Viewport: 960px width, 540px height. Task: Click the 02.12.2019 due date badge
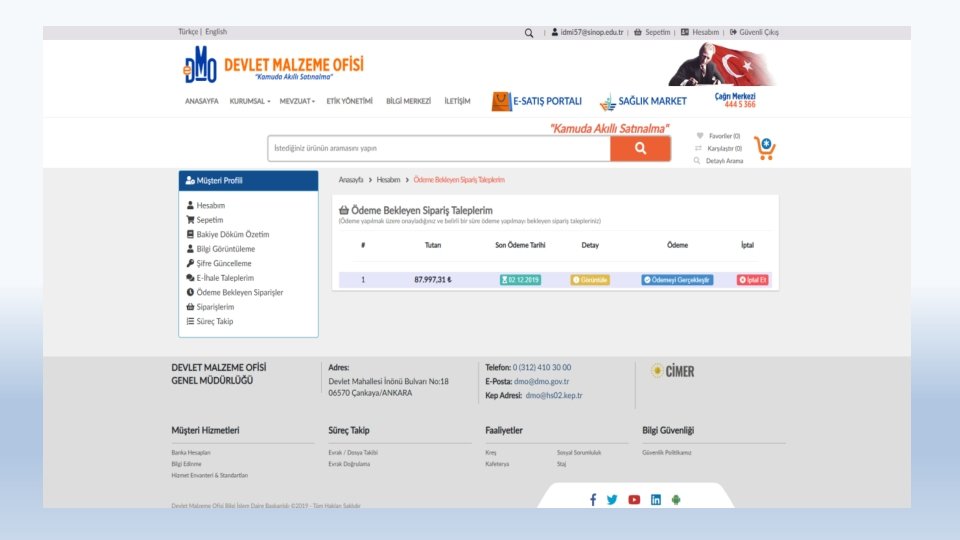tap(520, 280)
